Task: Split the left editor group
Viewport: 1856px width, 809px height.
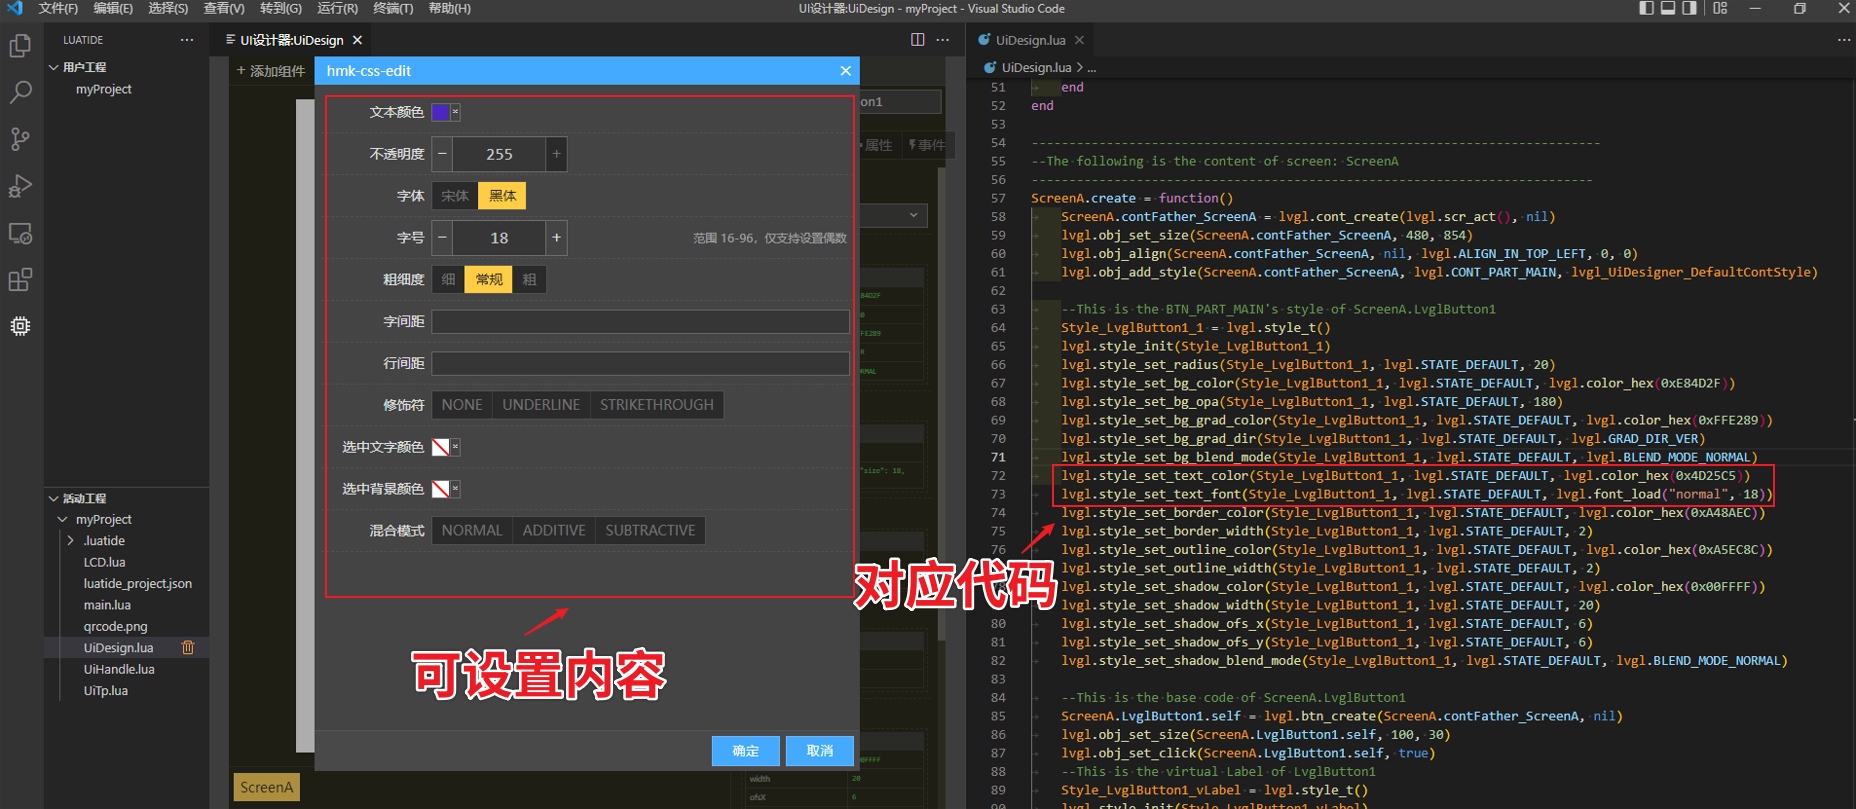Action: tap(917, 40)
